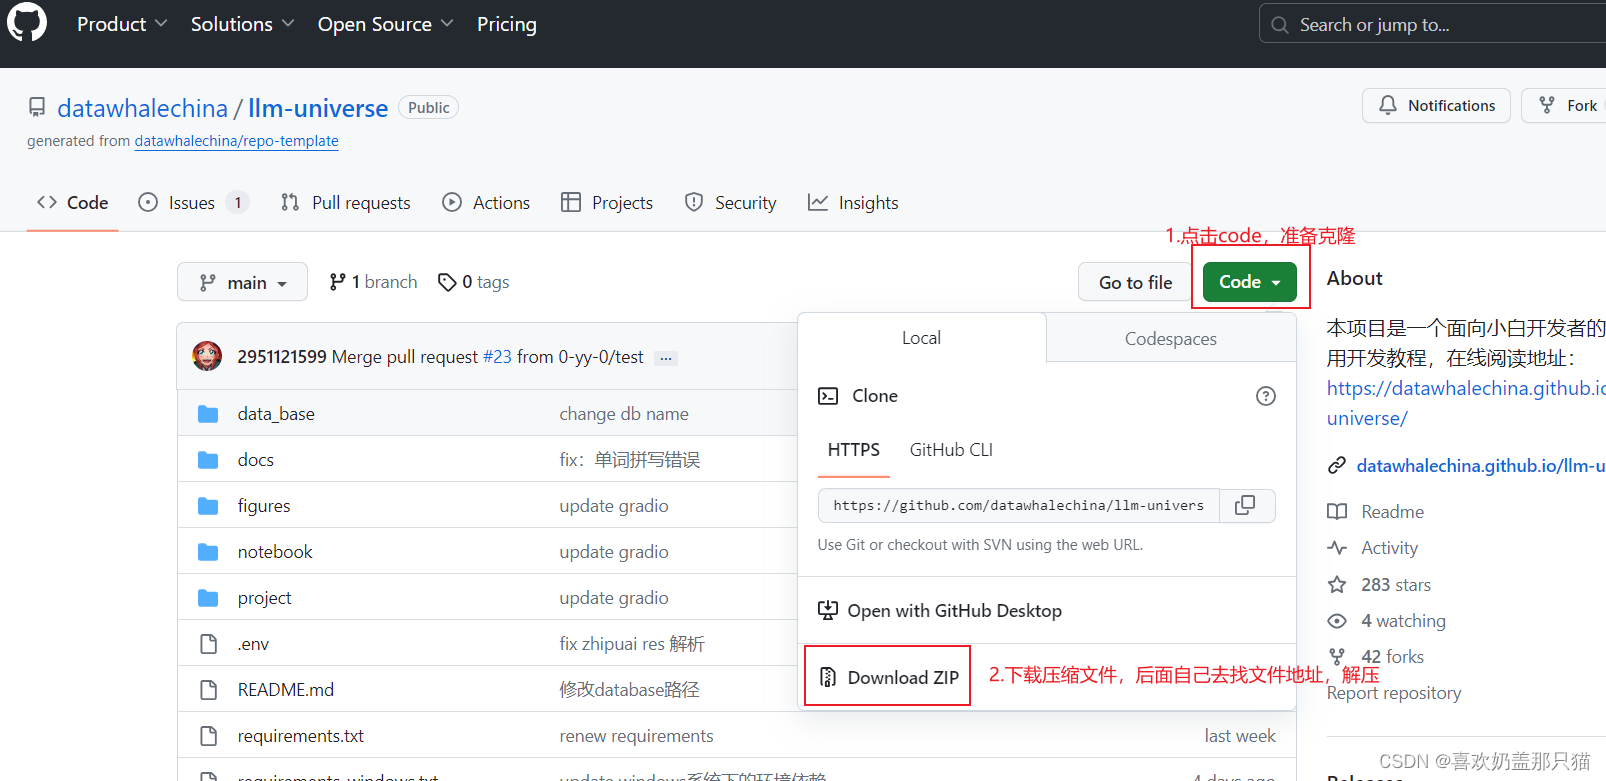Click the search magnifier icon
Screen dimensions: 1606x781
pyautogui.click(x=1280, y=25)
